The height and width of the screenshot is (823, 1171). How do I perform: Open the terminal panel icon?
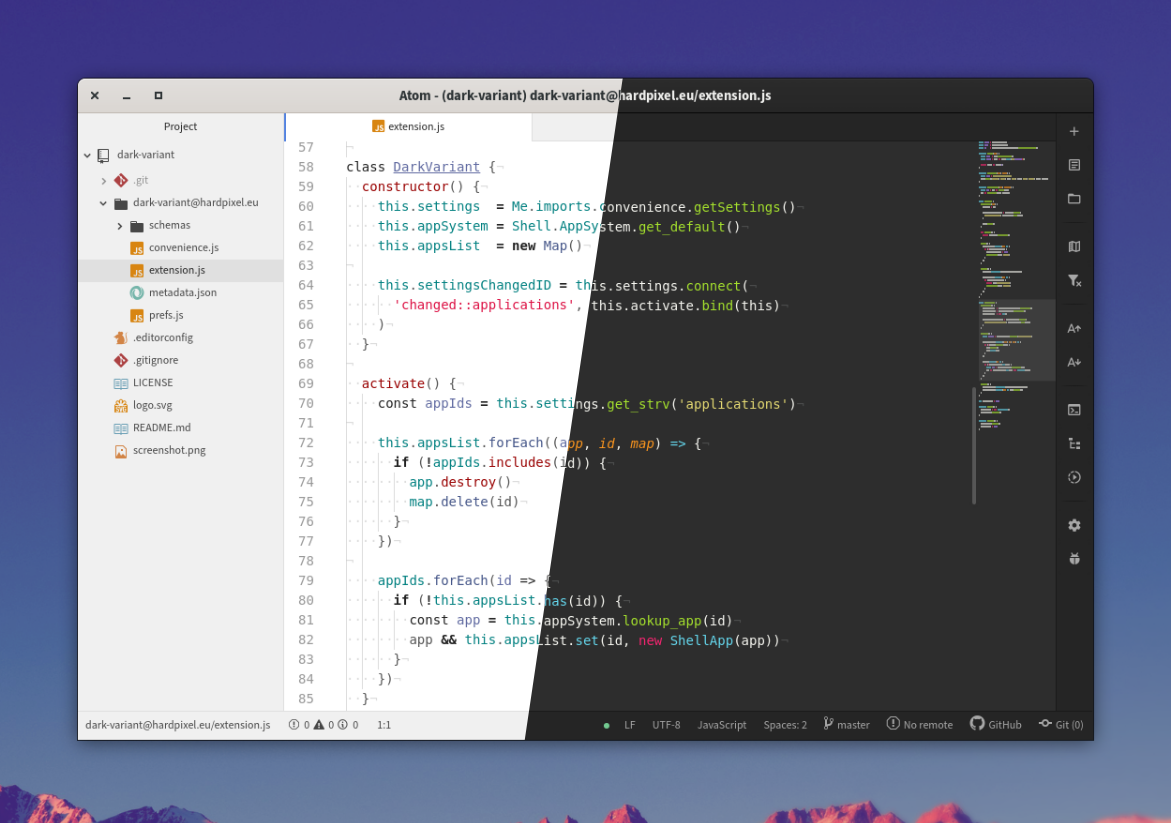[x=1074, y=410]
